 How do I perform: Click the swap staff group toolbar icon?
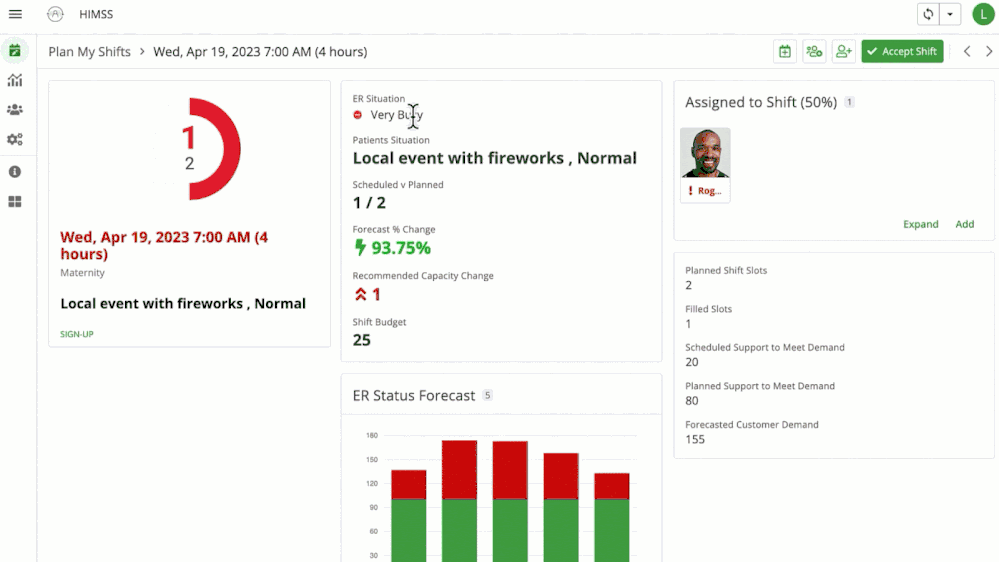tap(814, 52)
